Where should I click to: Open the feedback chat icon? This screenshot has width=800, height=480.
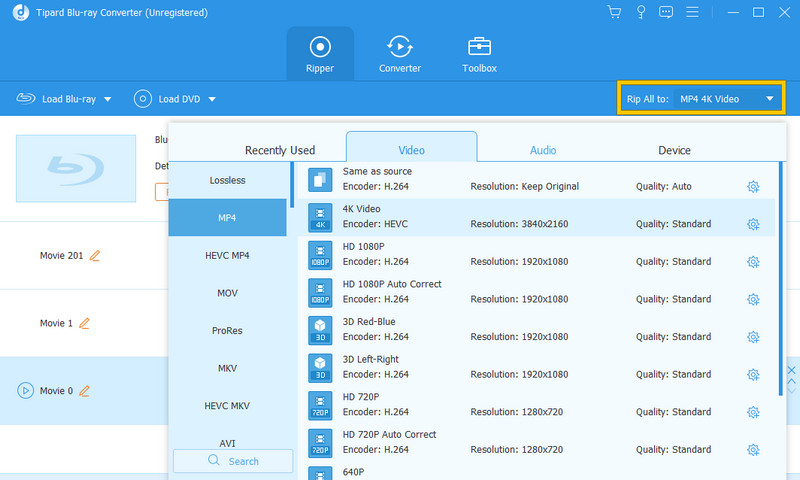pyautogui.click(x=666, y=12)
